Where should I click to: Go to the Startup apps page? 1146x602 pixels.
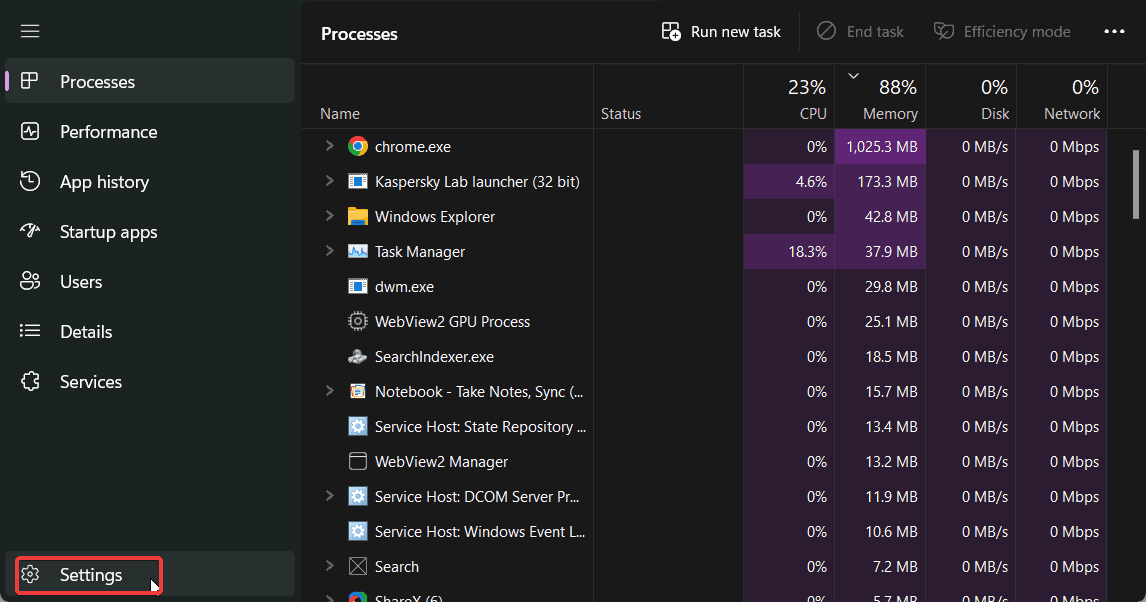point(150,232)
